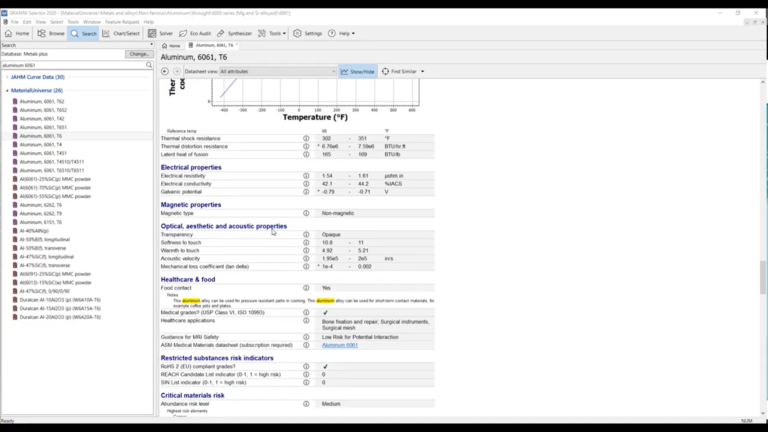The width and height of the screenshot is (768, 432).
Task: Go back with the datasheet back arrow
Action: (165, 72)
